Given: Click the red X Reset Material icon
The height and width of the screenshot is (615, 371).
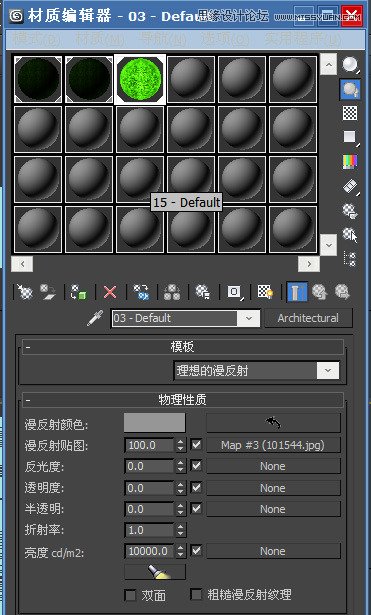Looking at the screenshot, I should coord(110,292).
